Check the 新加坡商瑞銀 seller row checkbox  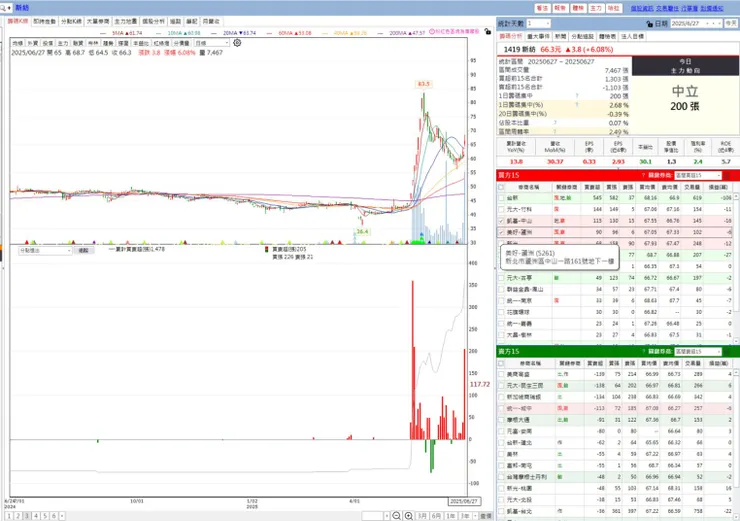click(501, 397)
